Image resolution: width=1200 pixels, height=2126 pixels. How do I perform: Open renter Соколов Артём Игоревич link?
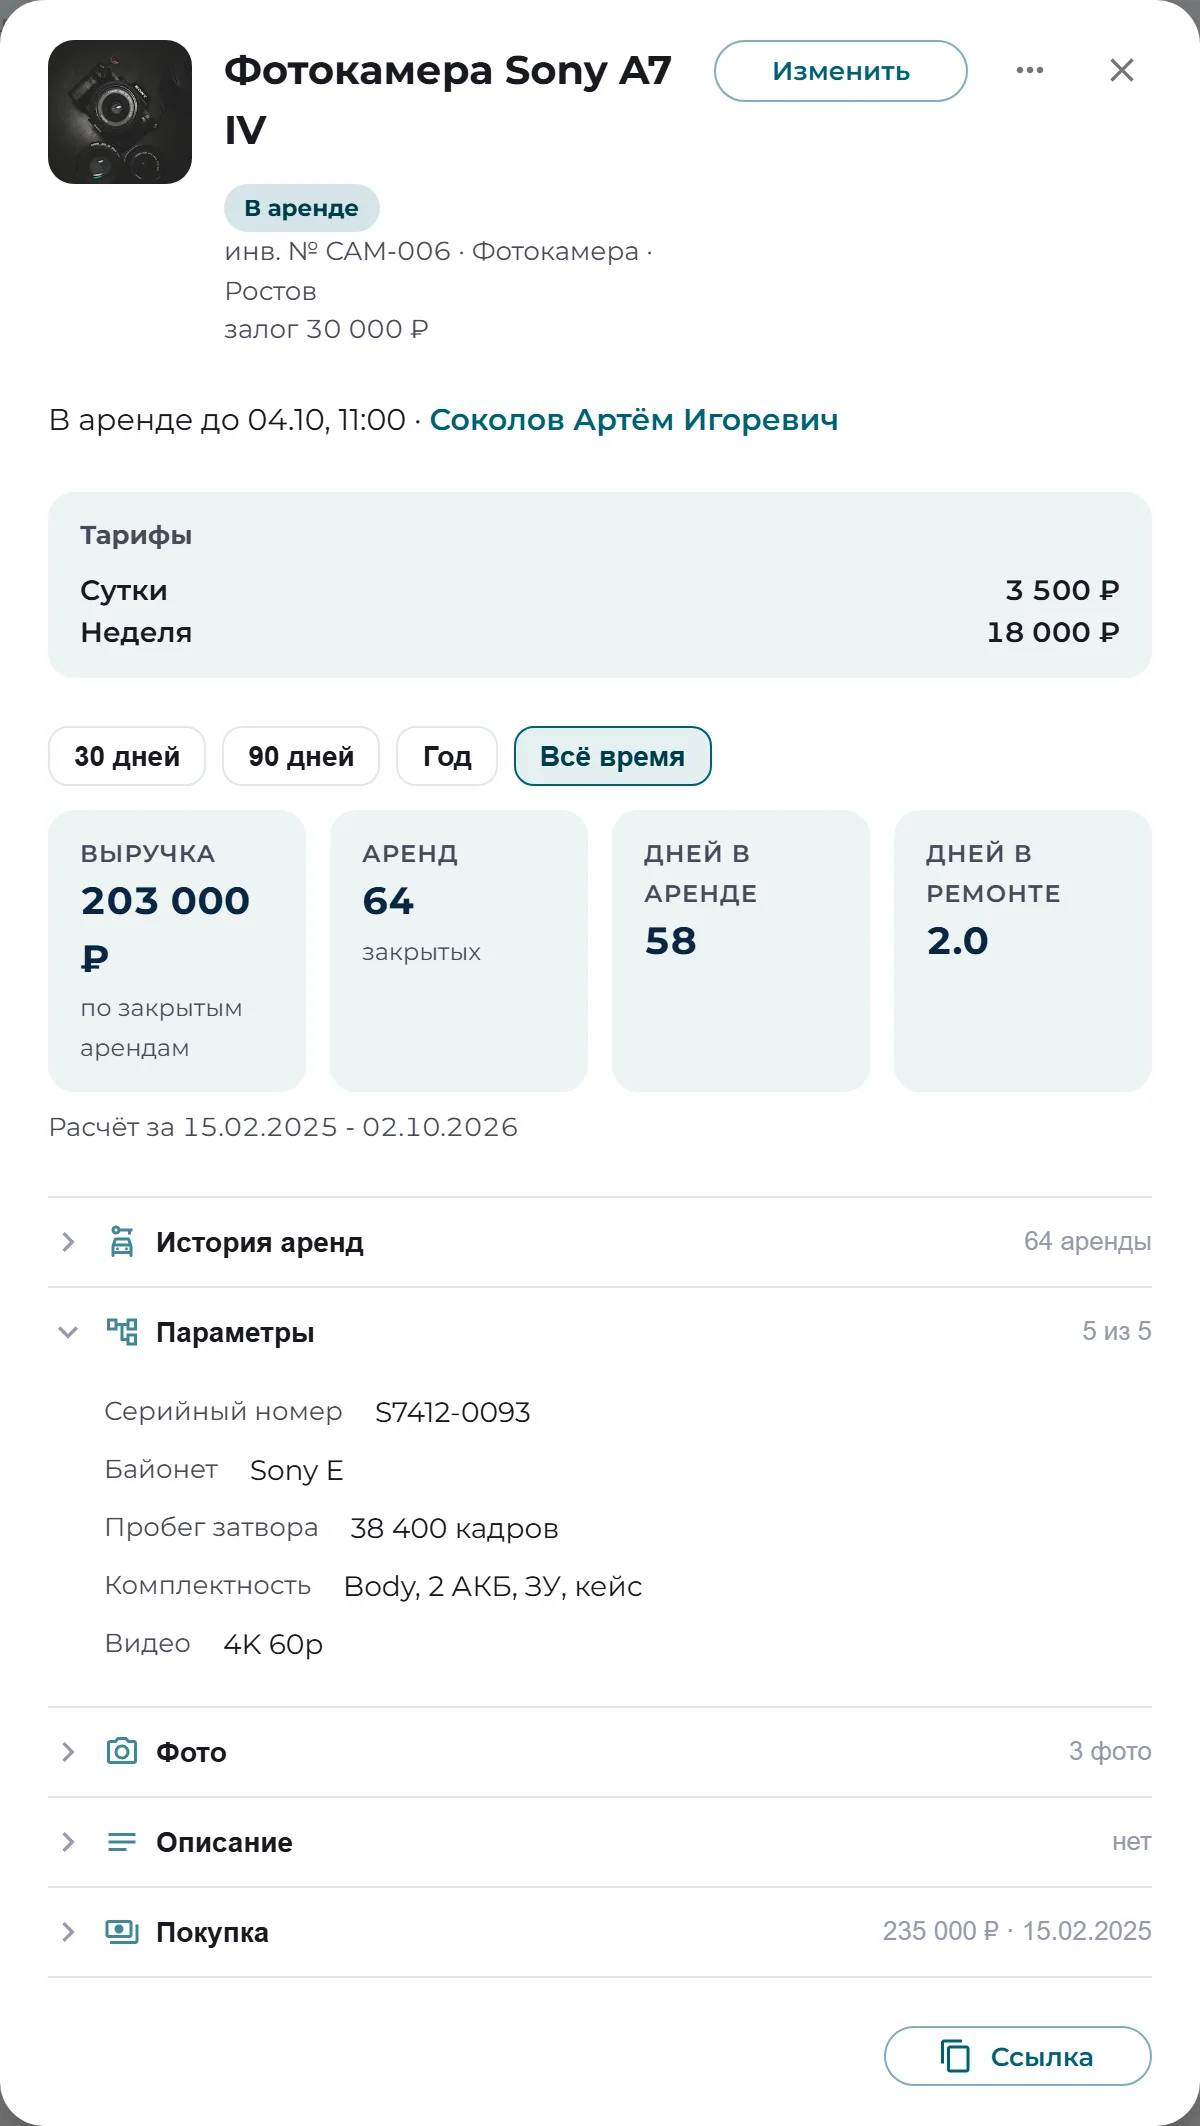tap(634, 420)
